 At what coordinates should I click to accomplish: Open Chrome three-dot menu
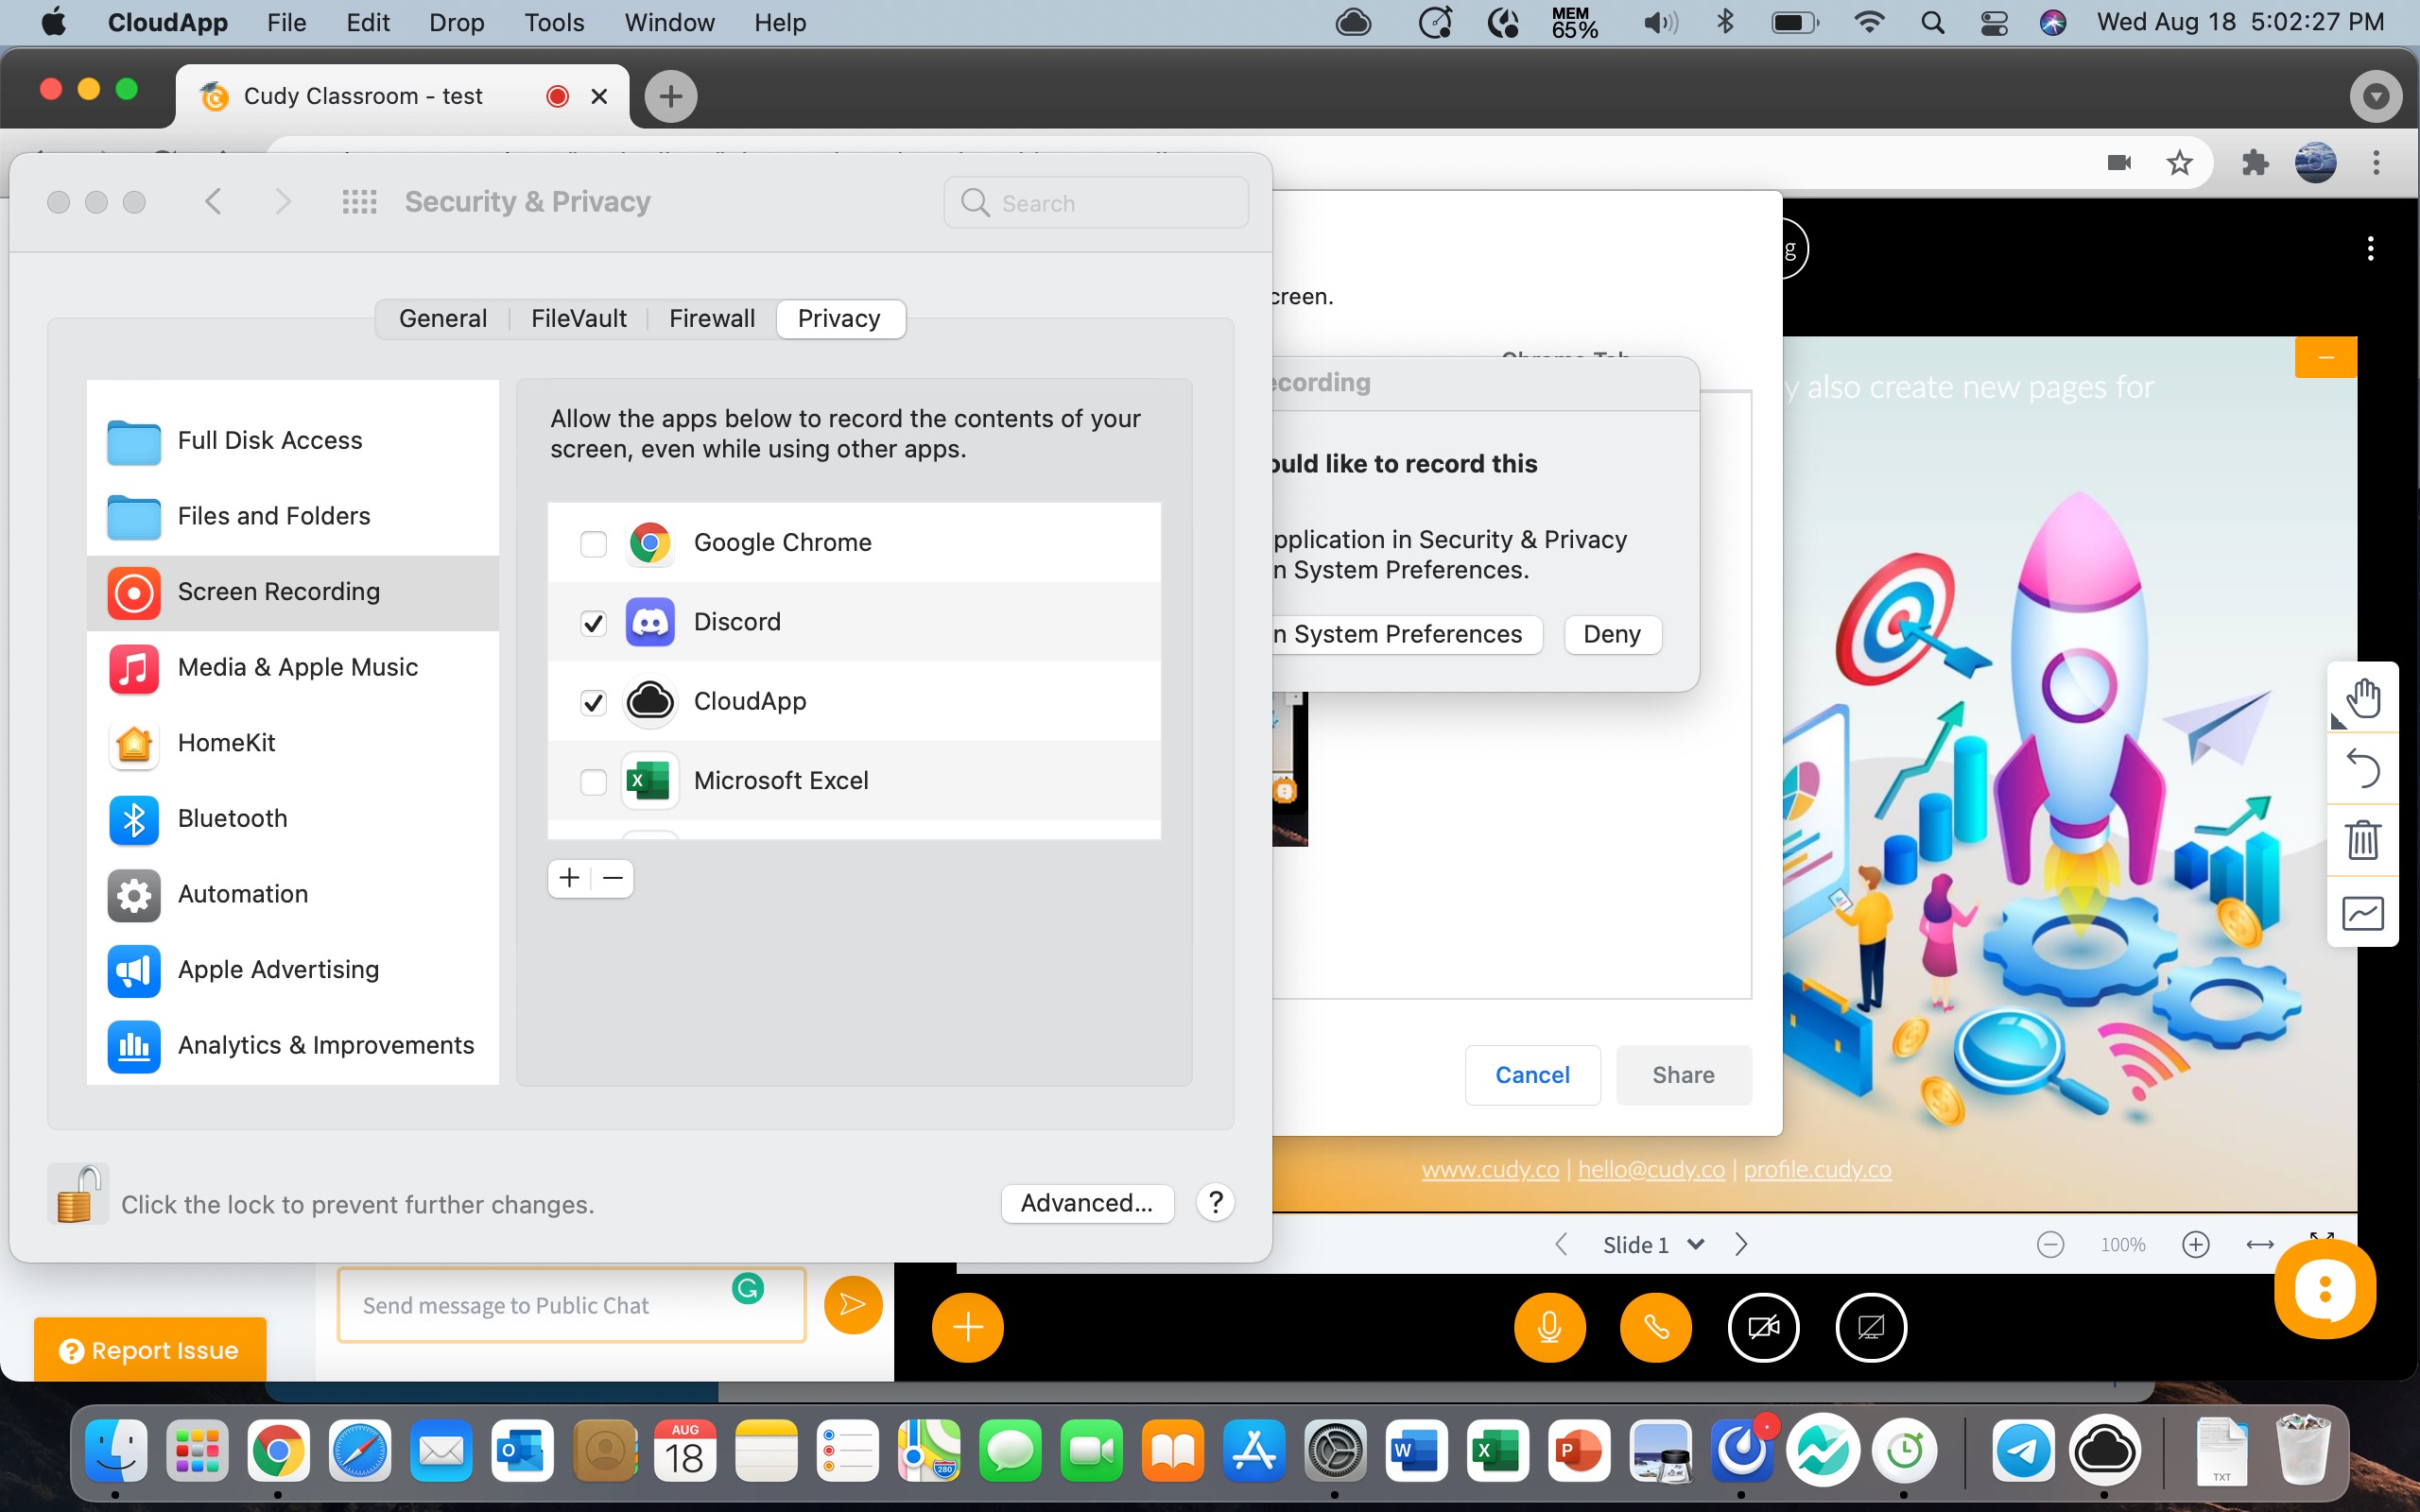pyautogui.click(x=2376, y=162)
